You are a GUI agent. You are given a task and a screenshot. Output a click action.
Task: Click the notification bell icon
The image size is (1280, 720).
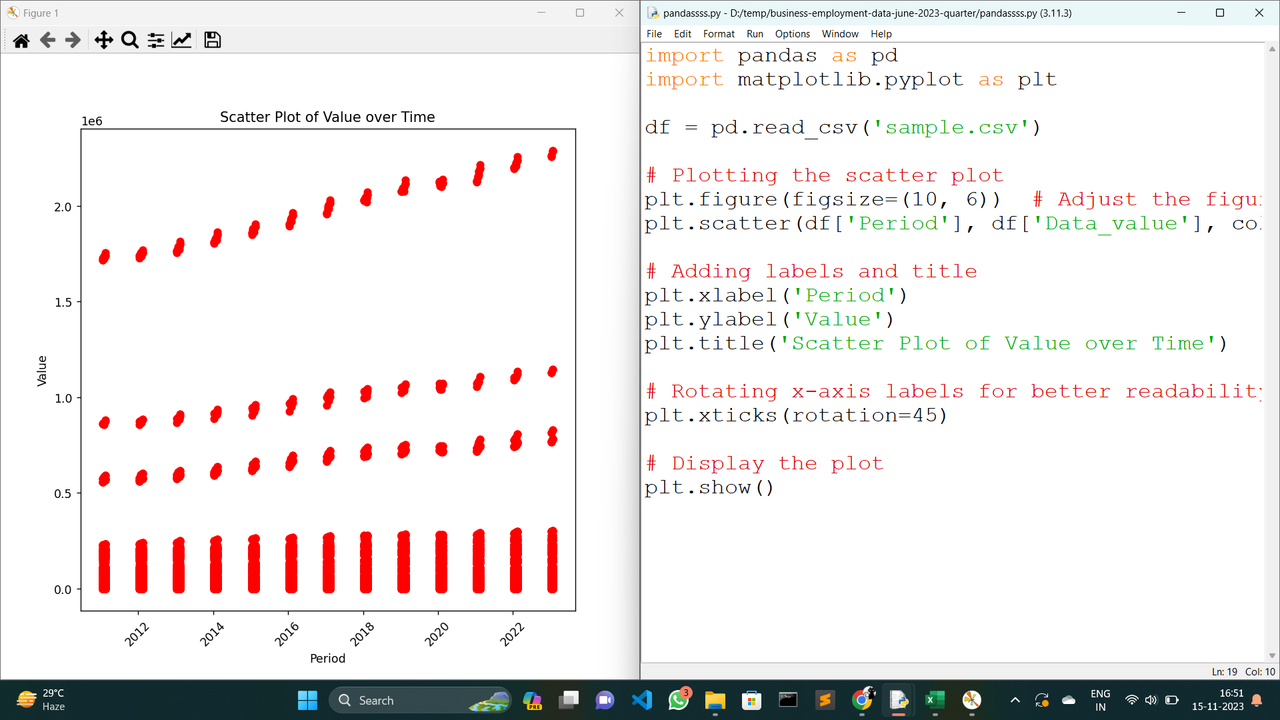tap(1257, 700)
